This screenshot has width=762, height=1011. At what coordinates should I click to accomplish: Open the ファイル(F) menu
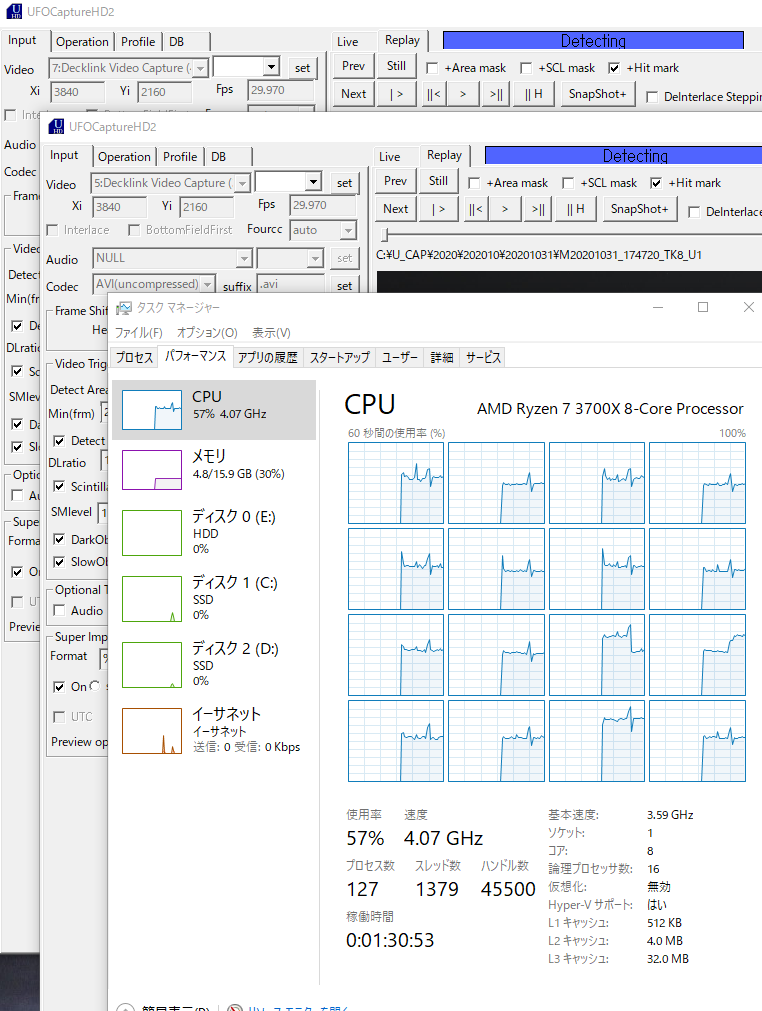[x=138, y=333]
